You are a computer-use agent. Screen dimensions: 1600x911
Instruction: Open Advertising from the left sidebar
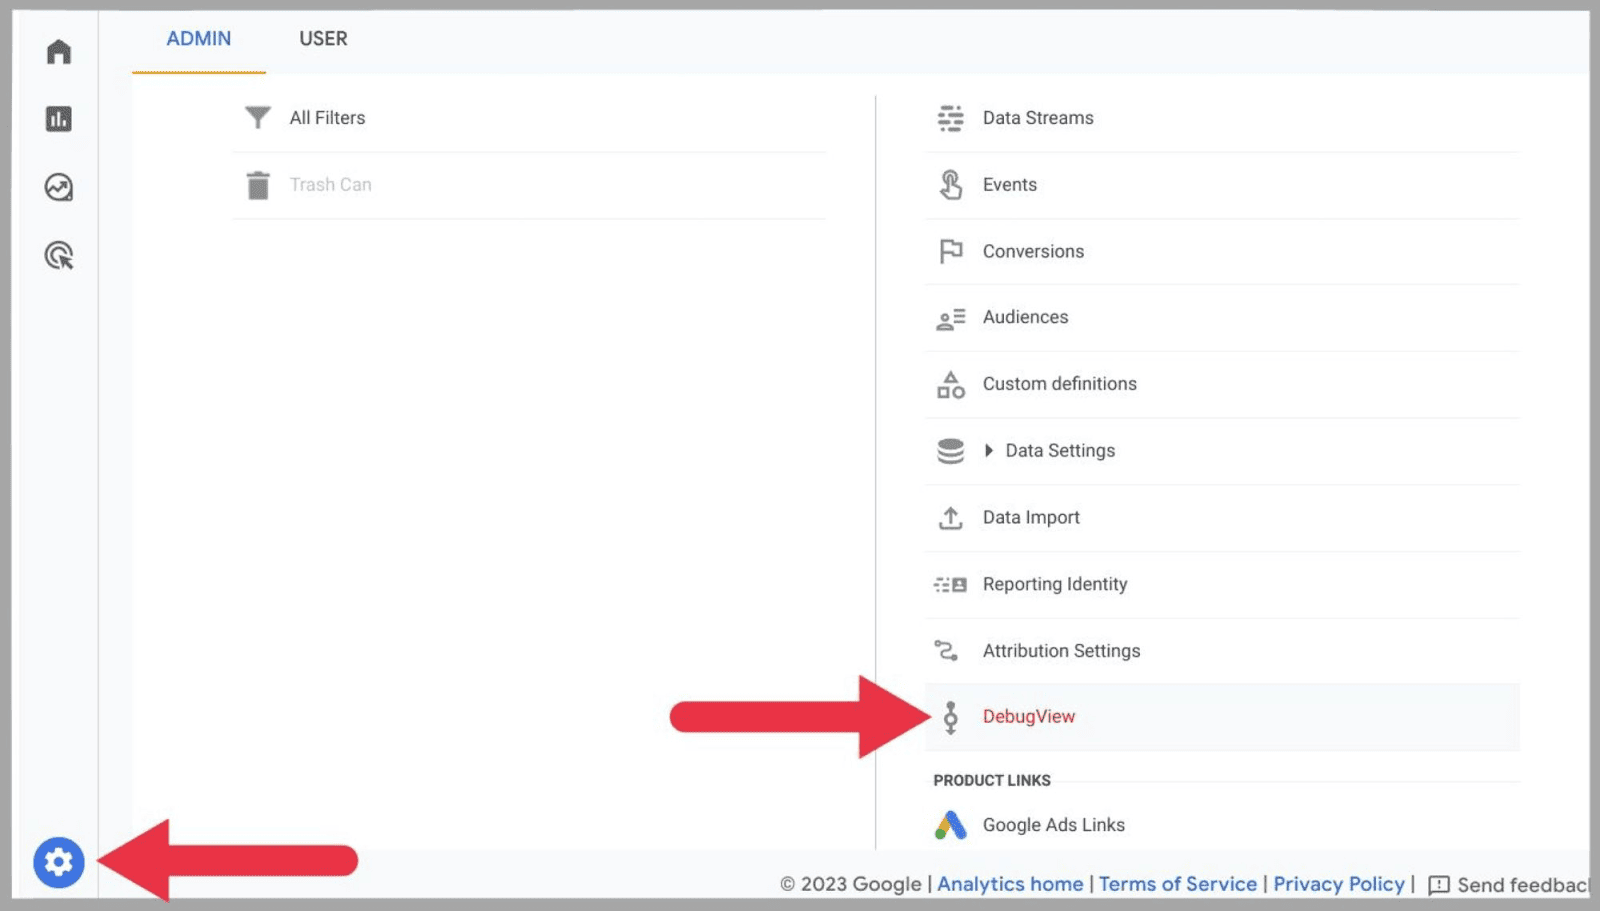(57, 256)
